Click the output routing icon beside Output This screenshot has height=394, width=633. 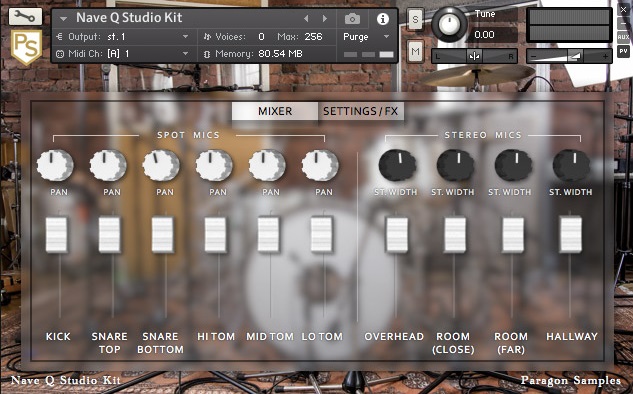click(59, 37)
